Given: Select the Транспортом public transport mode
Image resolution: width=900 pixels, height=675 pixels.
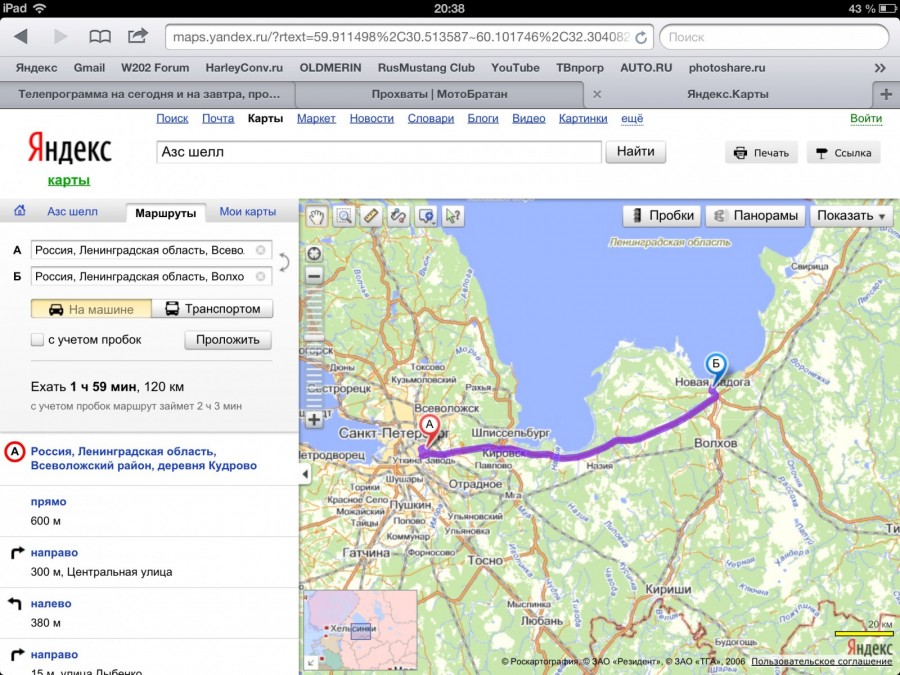Looking at the screenshot, I should coord(212,309).
